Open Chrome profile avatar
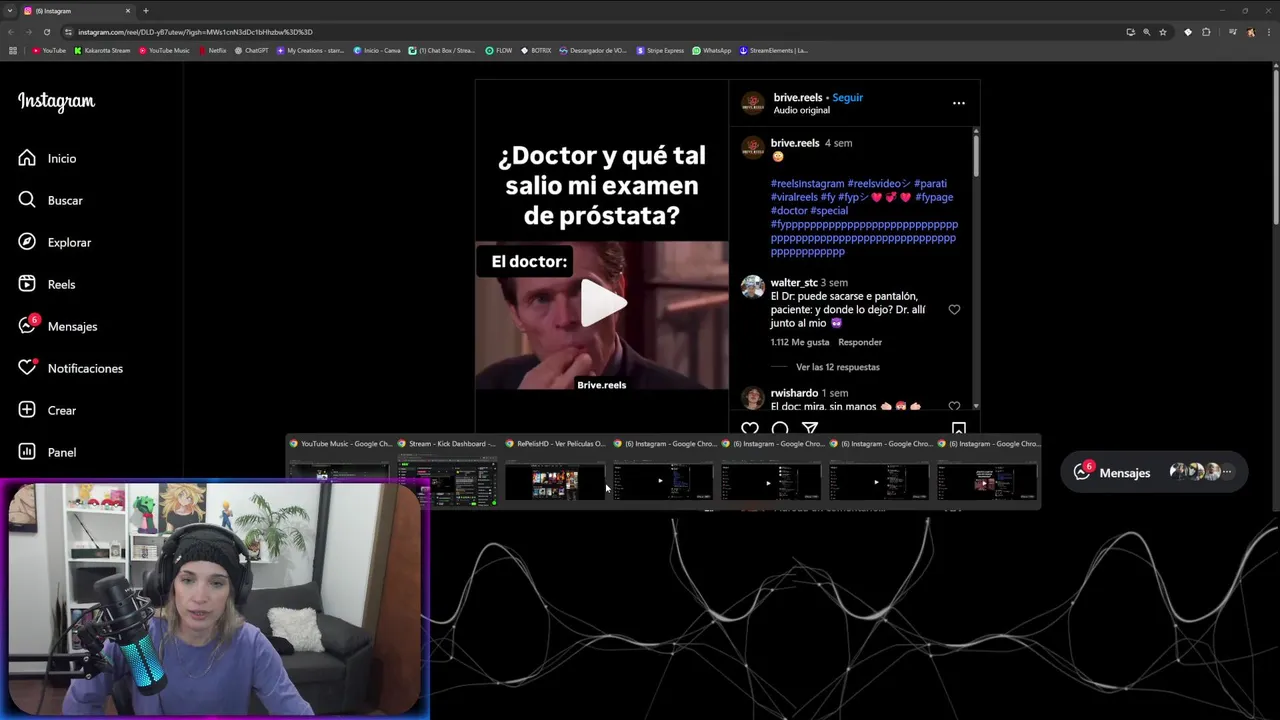Screen dimensions: 1280x720 1250,32
